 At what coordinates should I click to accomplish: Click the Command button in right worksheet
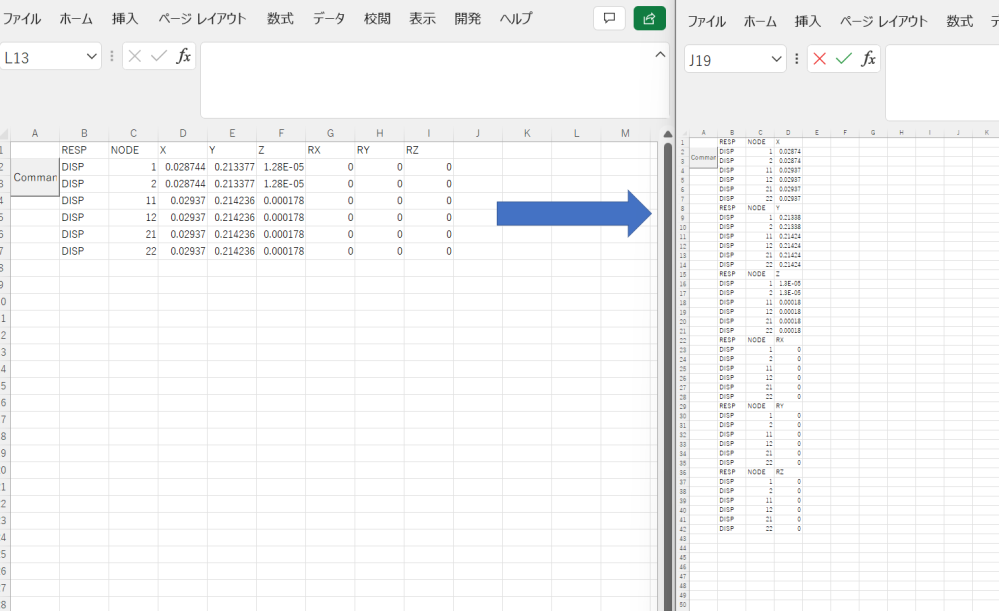coord(703,157)
